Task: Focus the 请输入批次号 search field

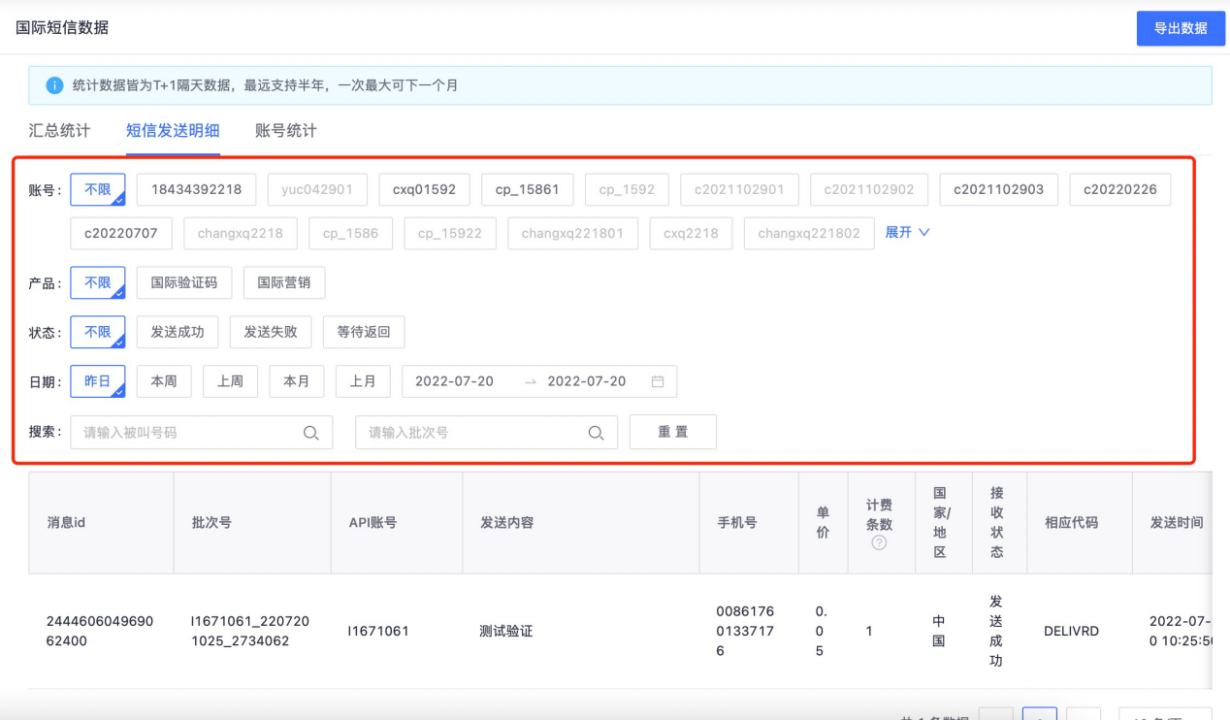Action: tap(486, 432)
